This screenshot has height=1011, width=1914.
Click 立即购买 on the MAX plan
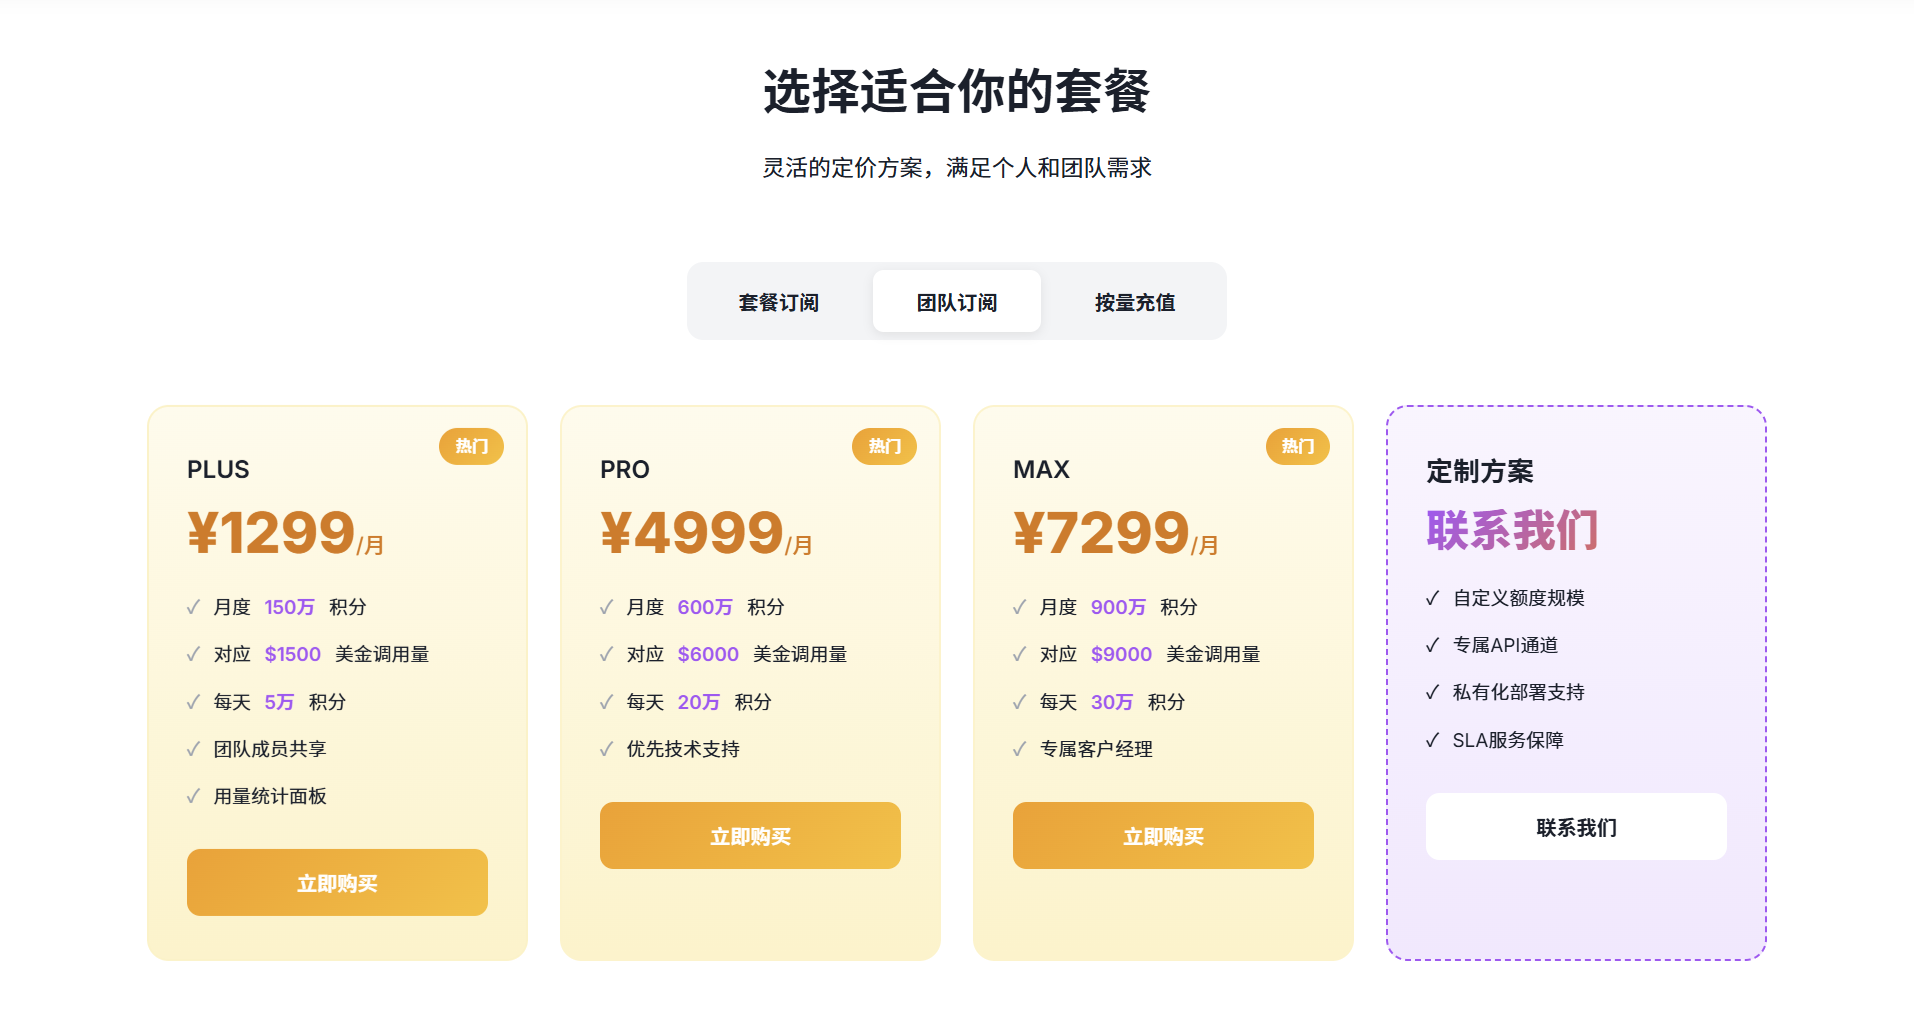tap(1163, 835)
